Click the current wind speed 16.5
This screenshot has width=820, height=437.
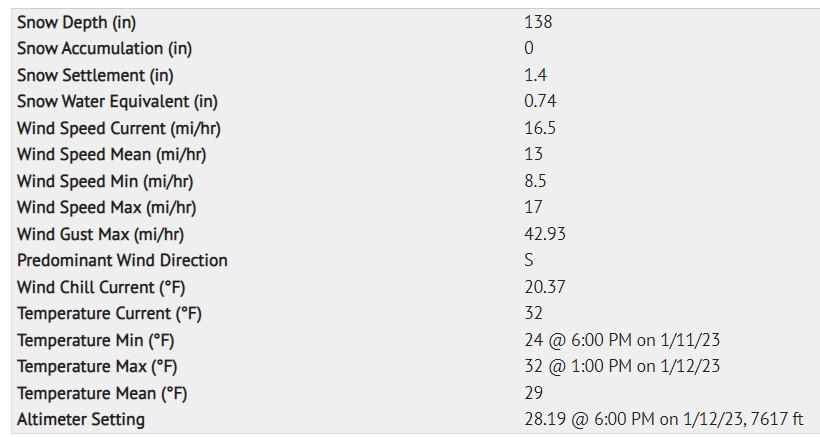pos(540,128)
